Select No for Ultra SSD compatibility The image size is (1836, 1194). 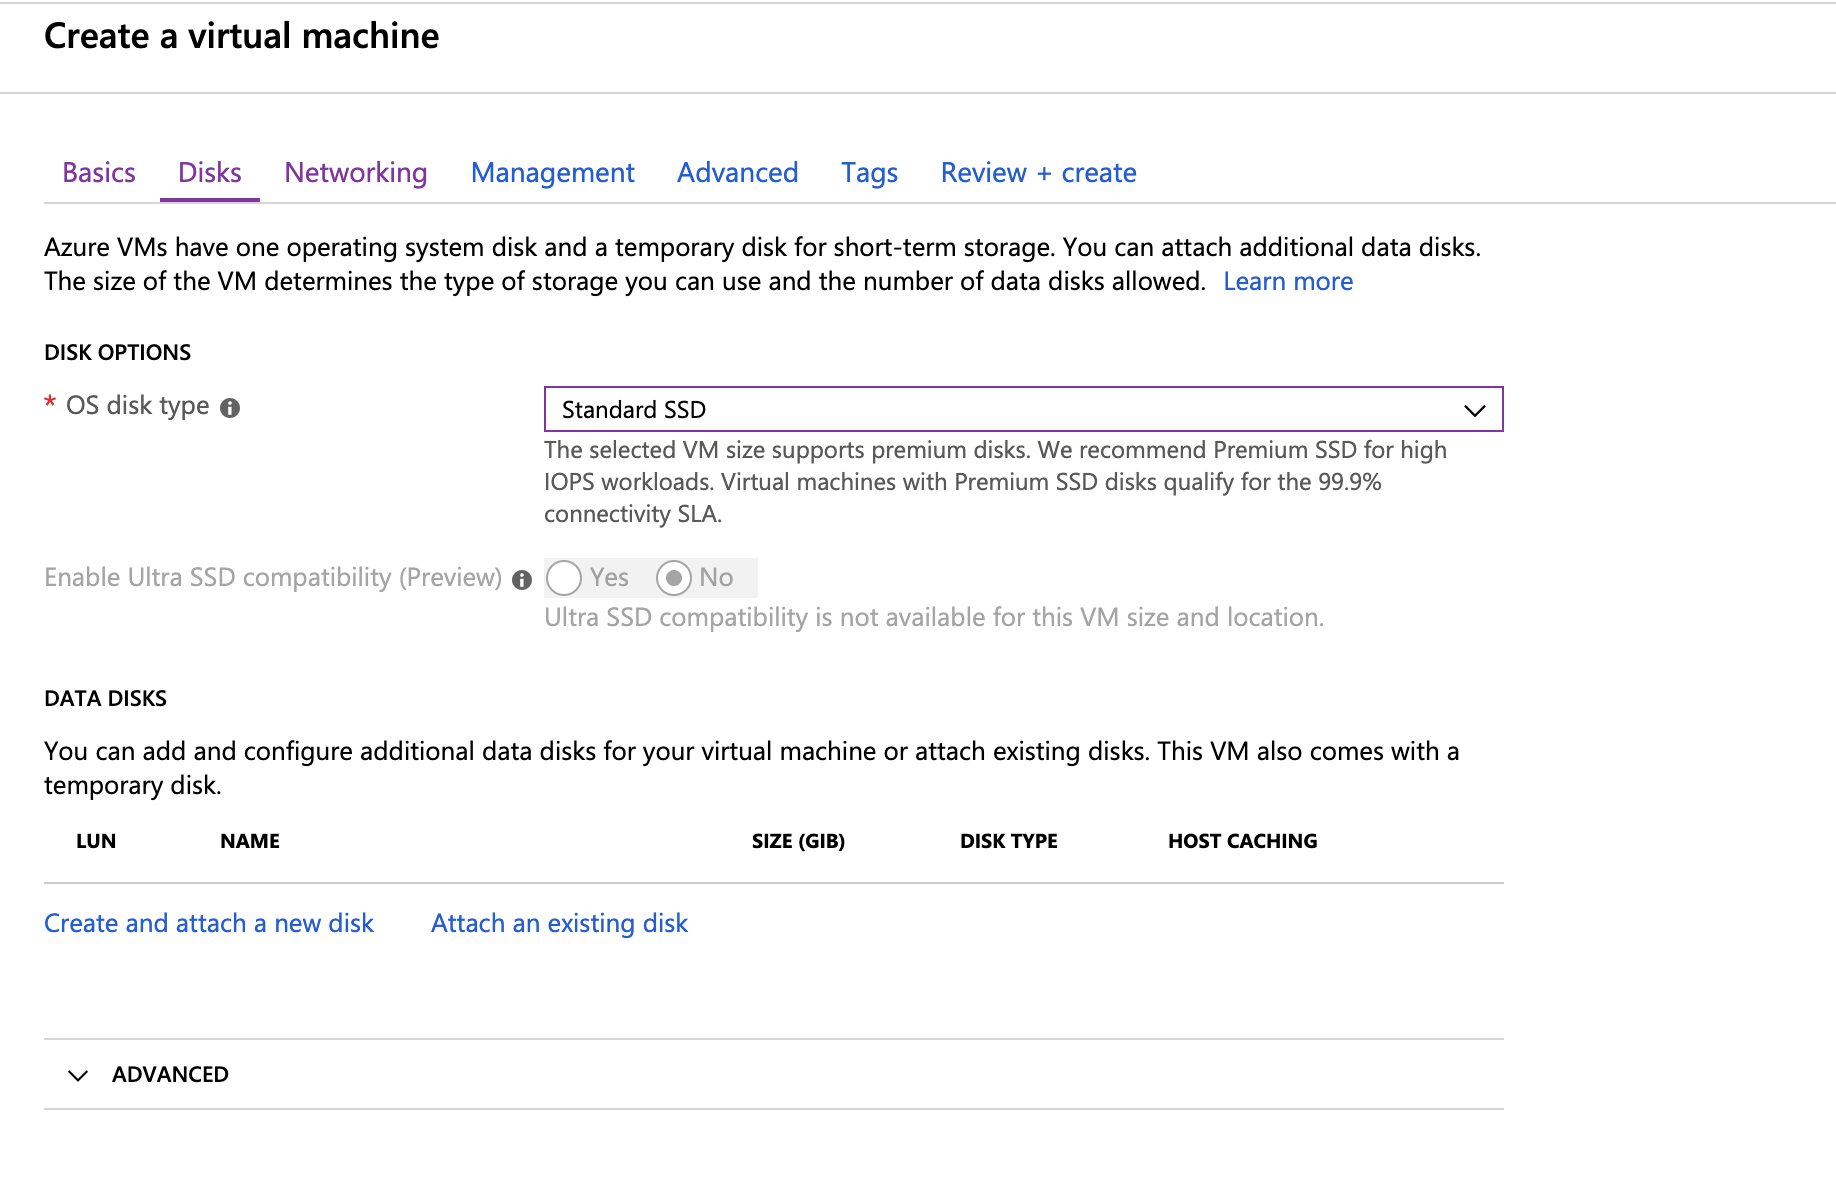tap(674, 578)
